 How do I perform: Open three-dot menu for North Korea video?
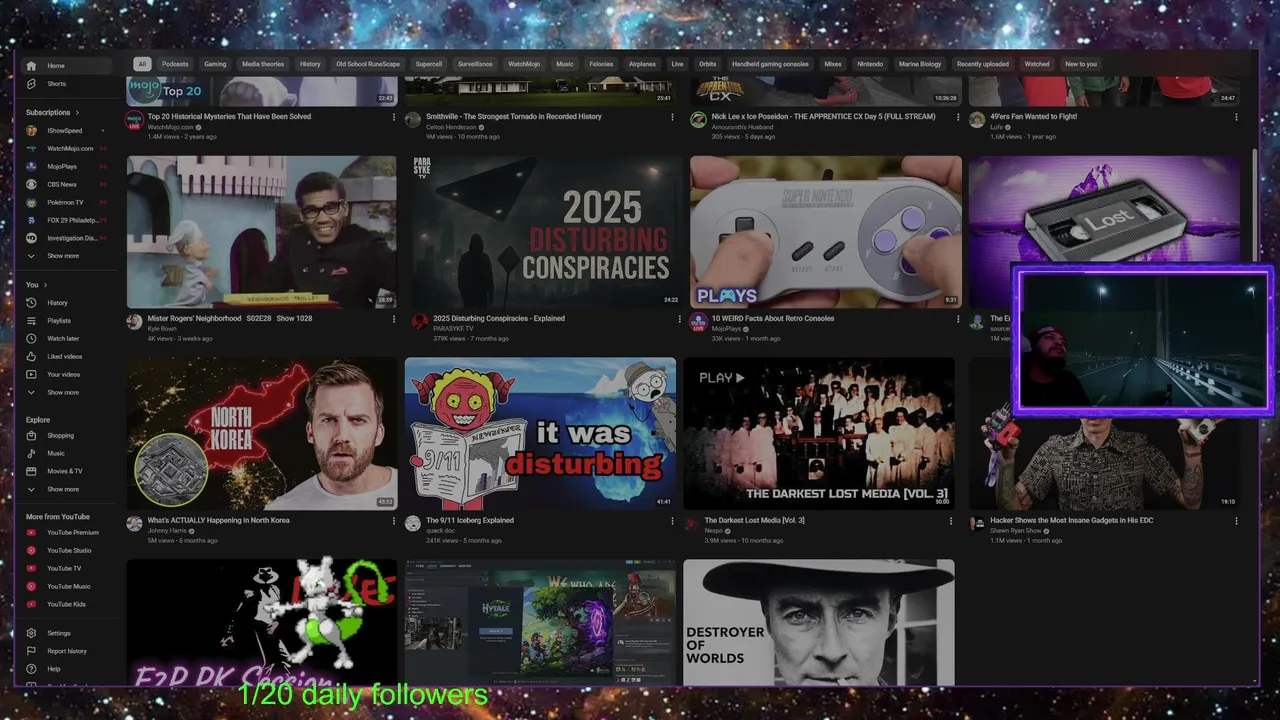(x=394, y=521)
